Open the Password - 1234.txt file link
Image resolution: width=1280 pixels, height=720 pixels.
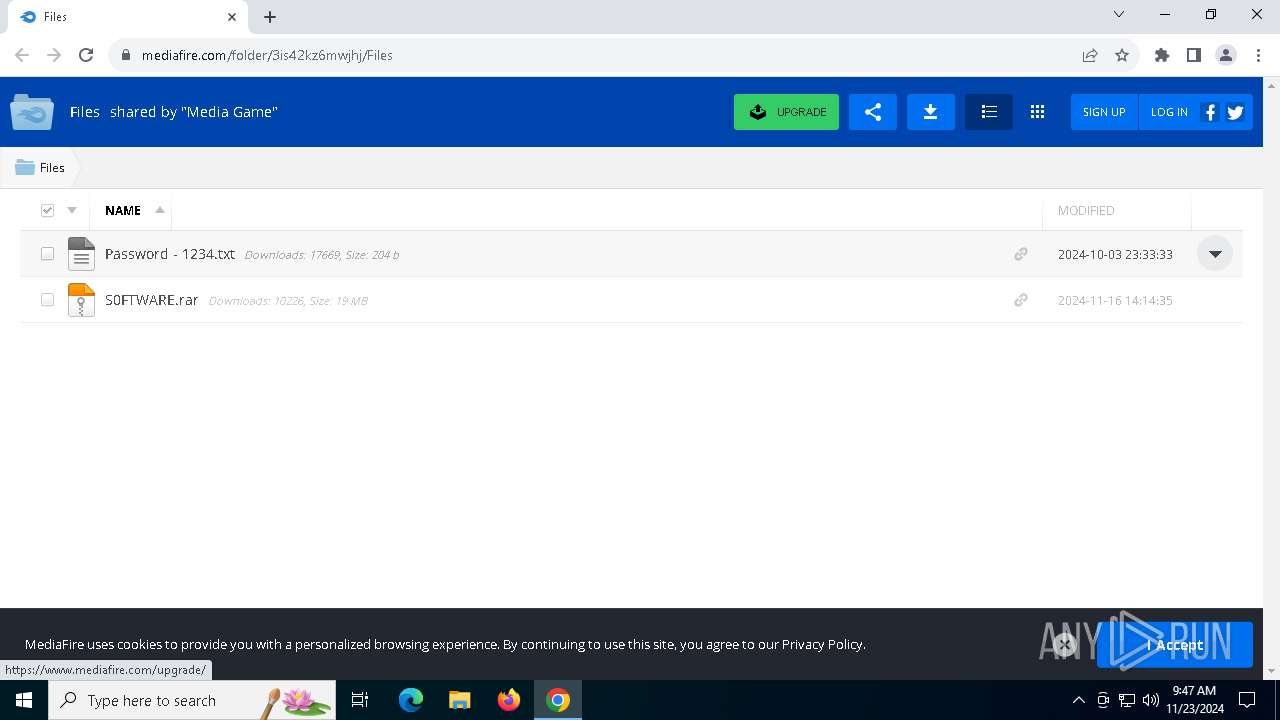[170, 254]
